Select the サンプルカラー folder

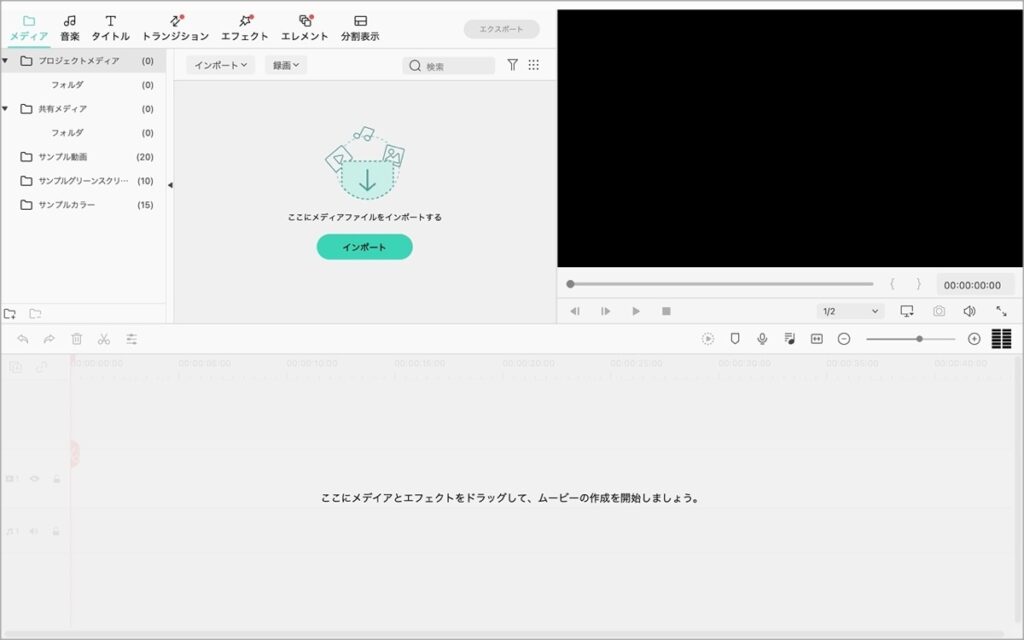tap(85, 205)
